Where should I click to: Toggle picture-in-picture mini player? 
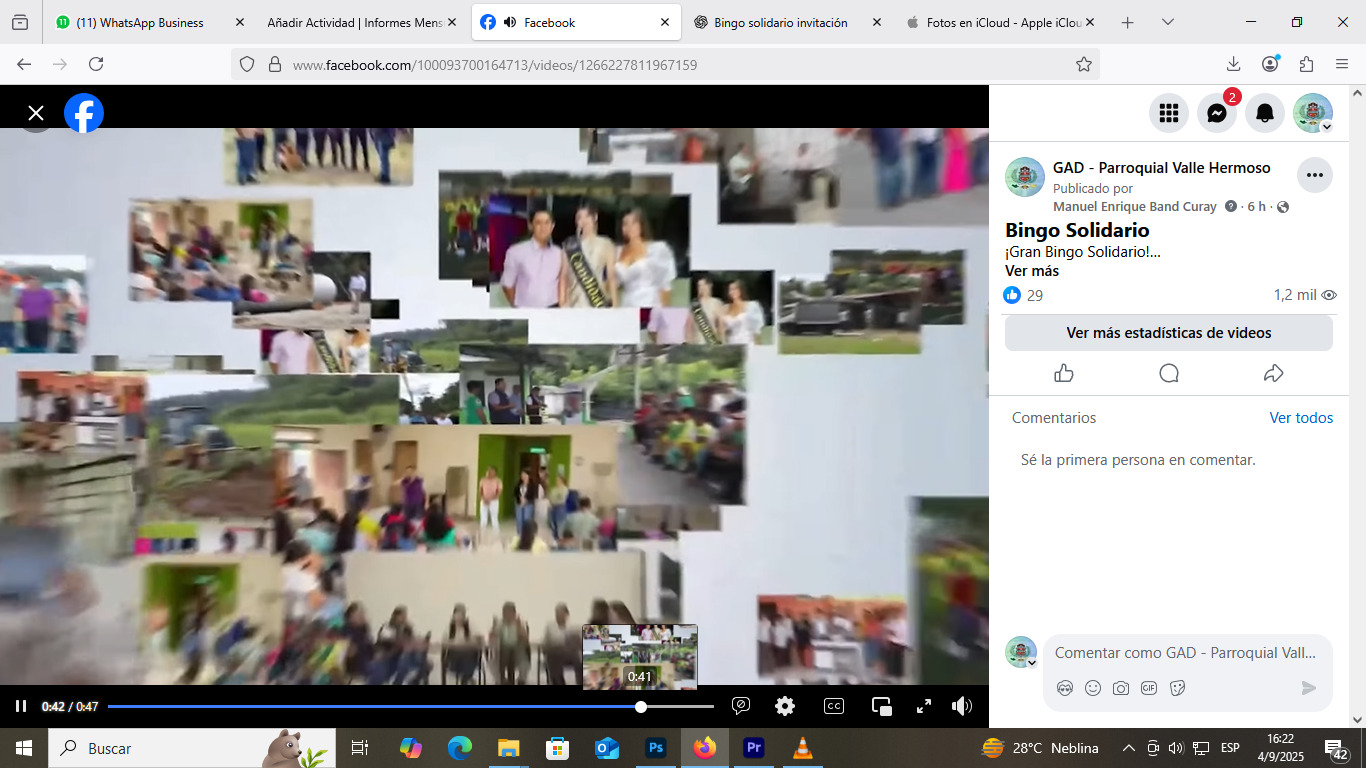[x=881, y=706]
